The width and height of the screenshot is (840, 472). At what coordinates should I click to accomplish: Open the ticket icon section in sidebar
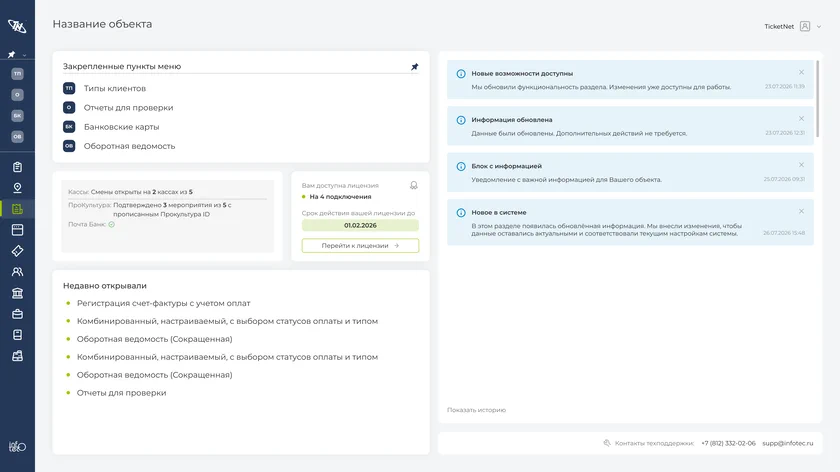tap(17, 251)
